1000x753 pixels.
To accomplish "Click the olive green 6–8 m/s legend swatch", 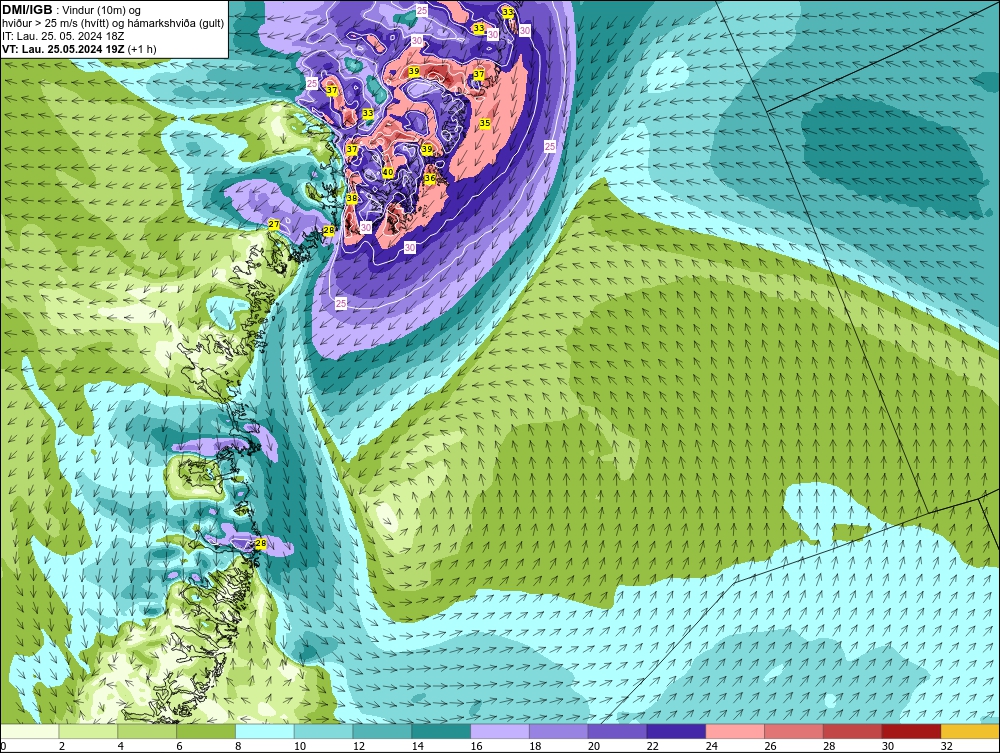I will click(x=206, y=731).
